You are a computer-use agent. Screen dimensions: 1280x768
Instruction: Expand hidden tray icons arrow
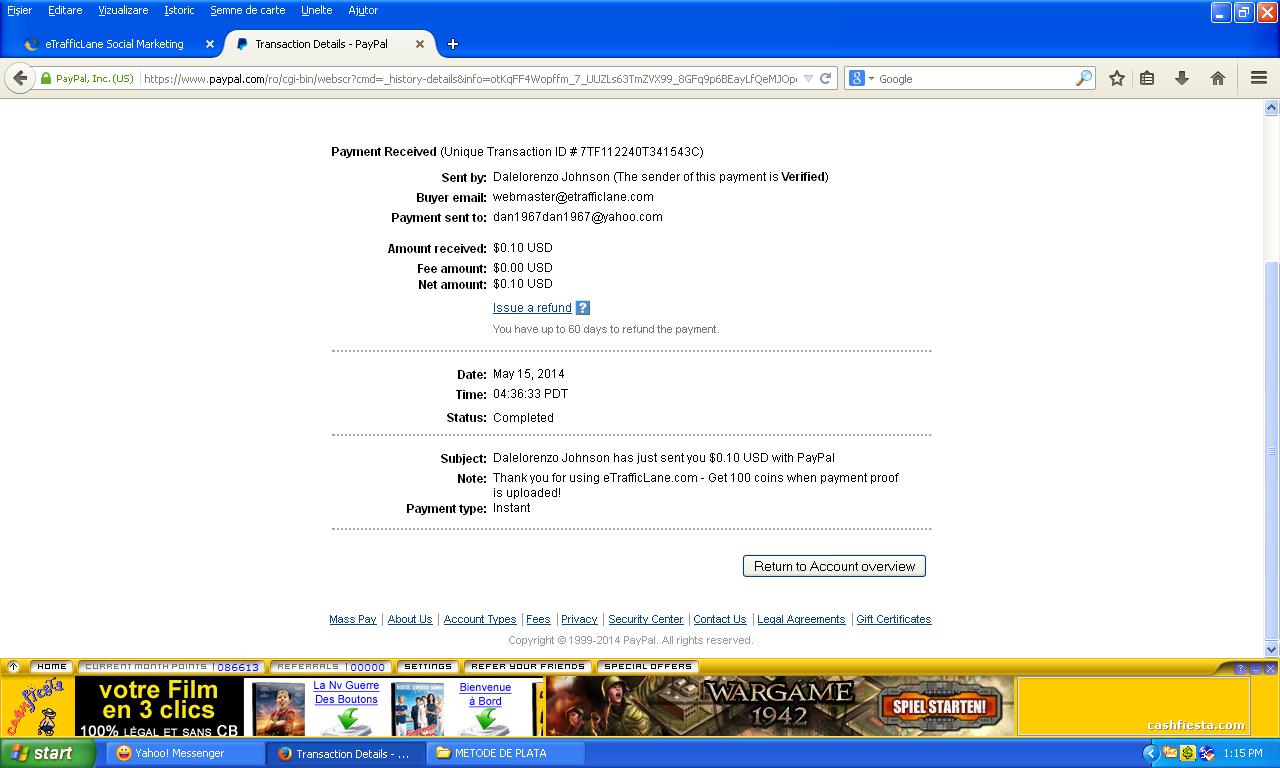point(1150,753)
